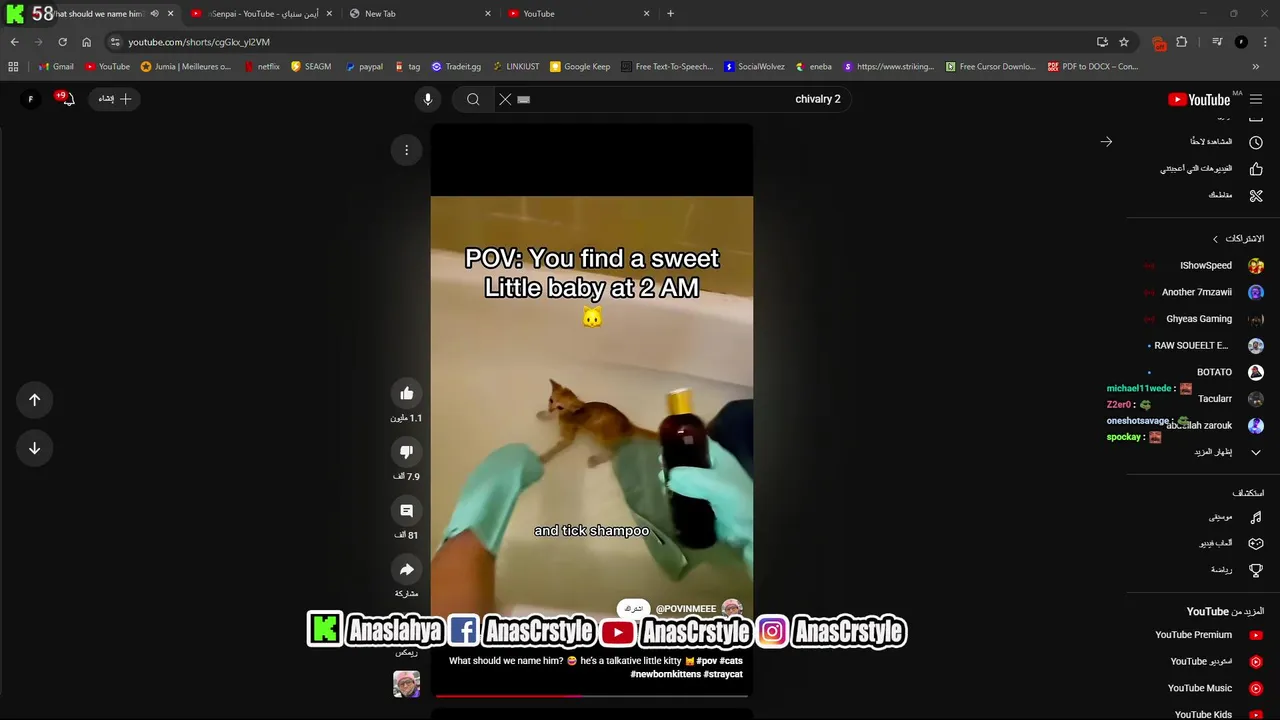Dislike the short with thumbs down

point(406,452)
